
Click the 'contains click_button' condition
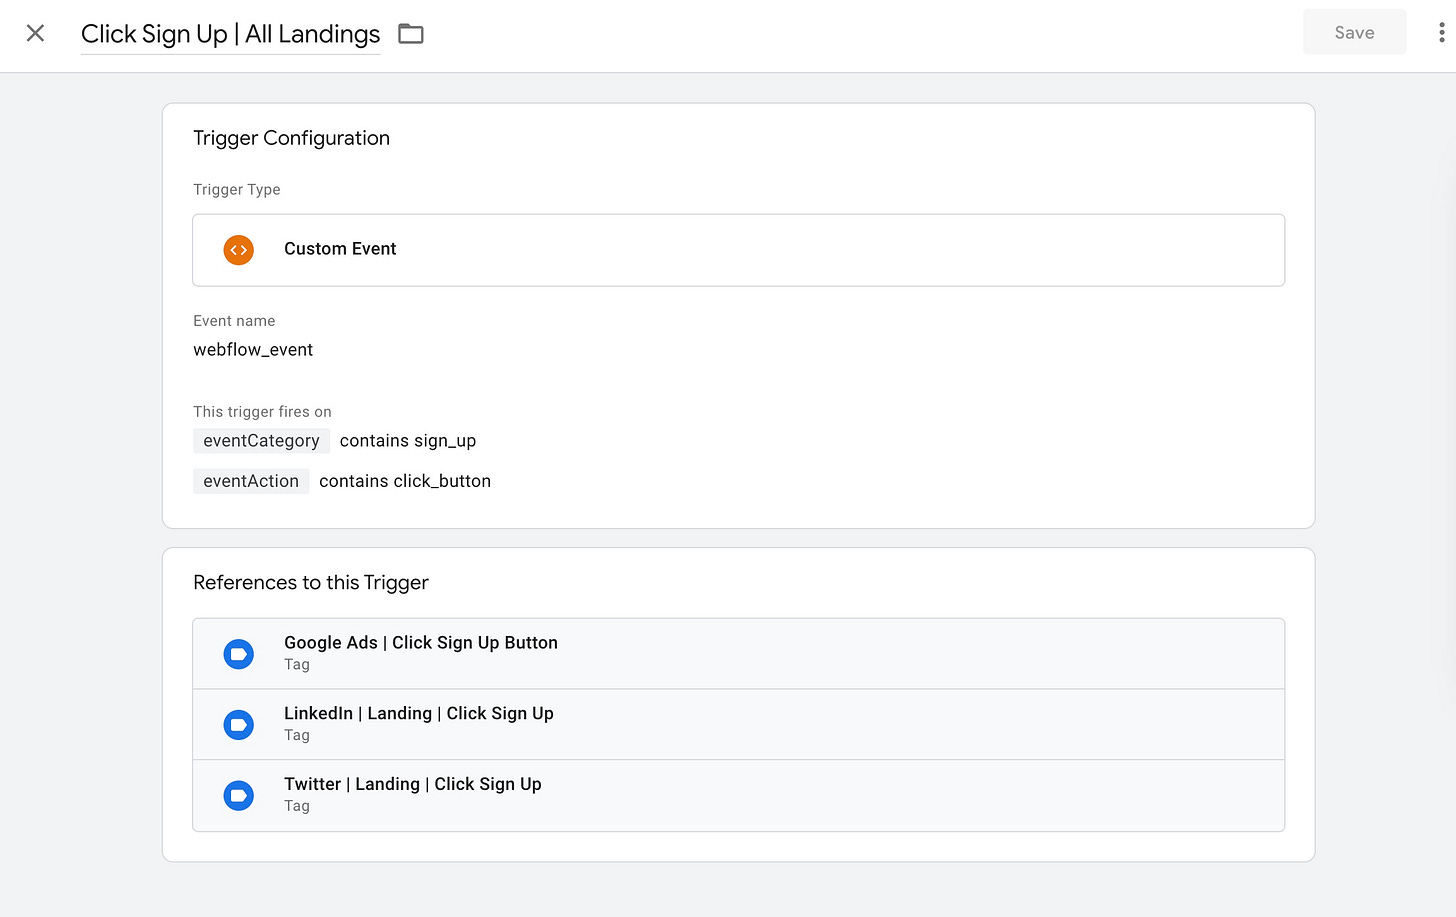tap(405, 481)
